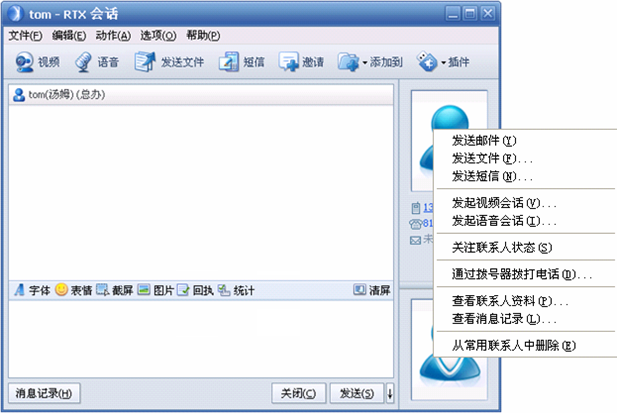Viewport: 617px width, 413px height.
Task: Click the mobile number link starting 13
Action: [x=428, y=208]
